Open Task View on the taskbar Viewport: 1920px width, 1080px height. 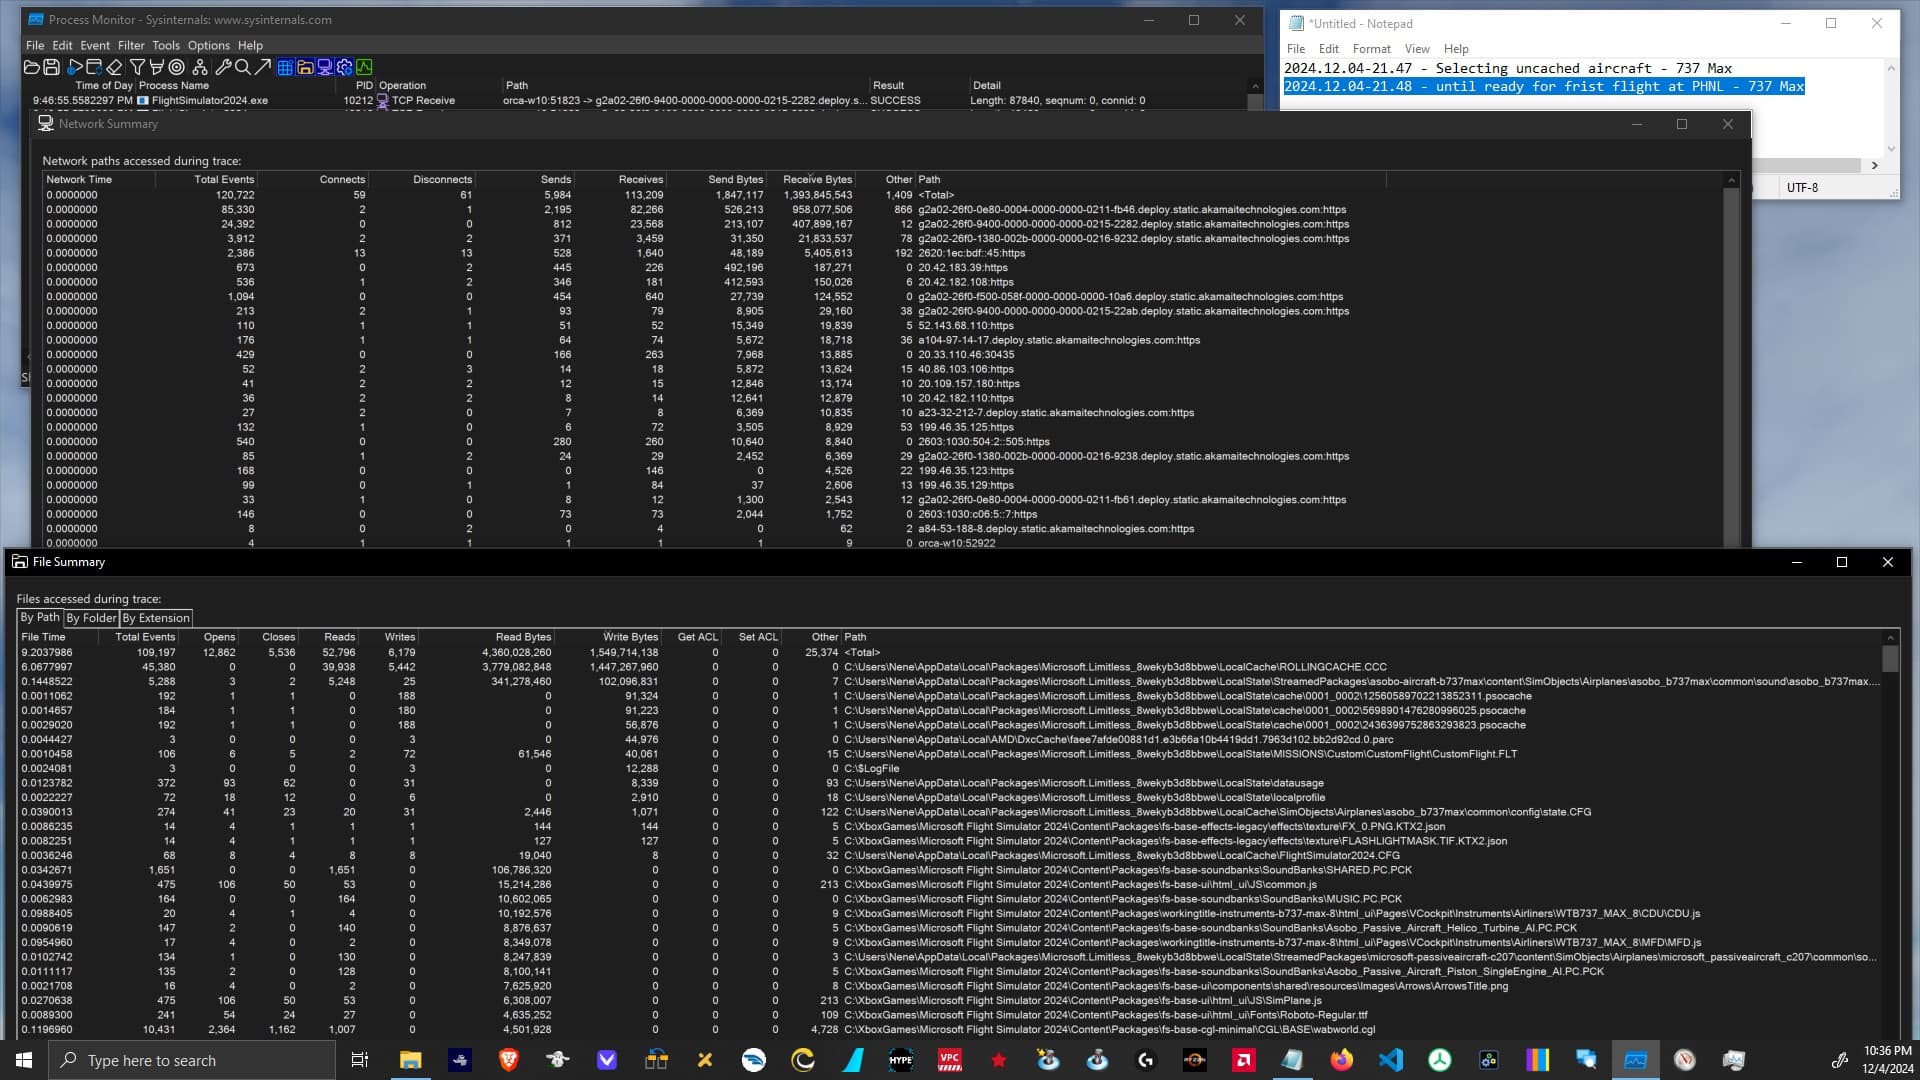360,1060
